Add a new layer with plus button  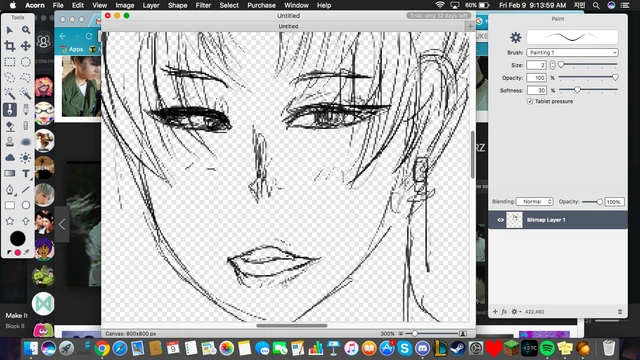pyautogui.click(x=495, y=311)
